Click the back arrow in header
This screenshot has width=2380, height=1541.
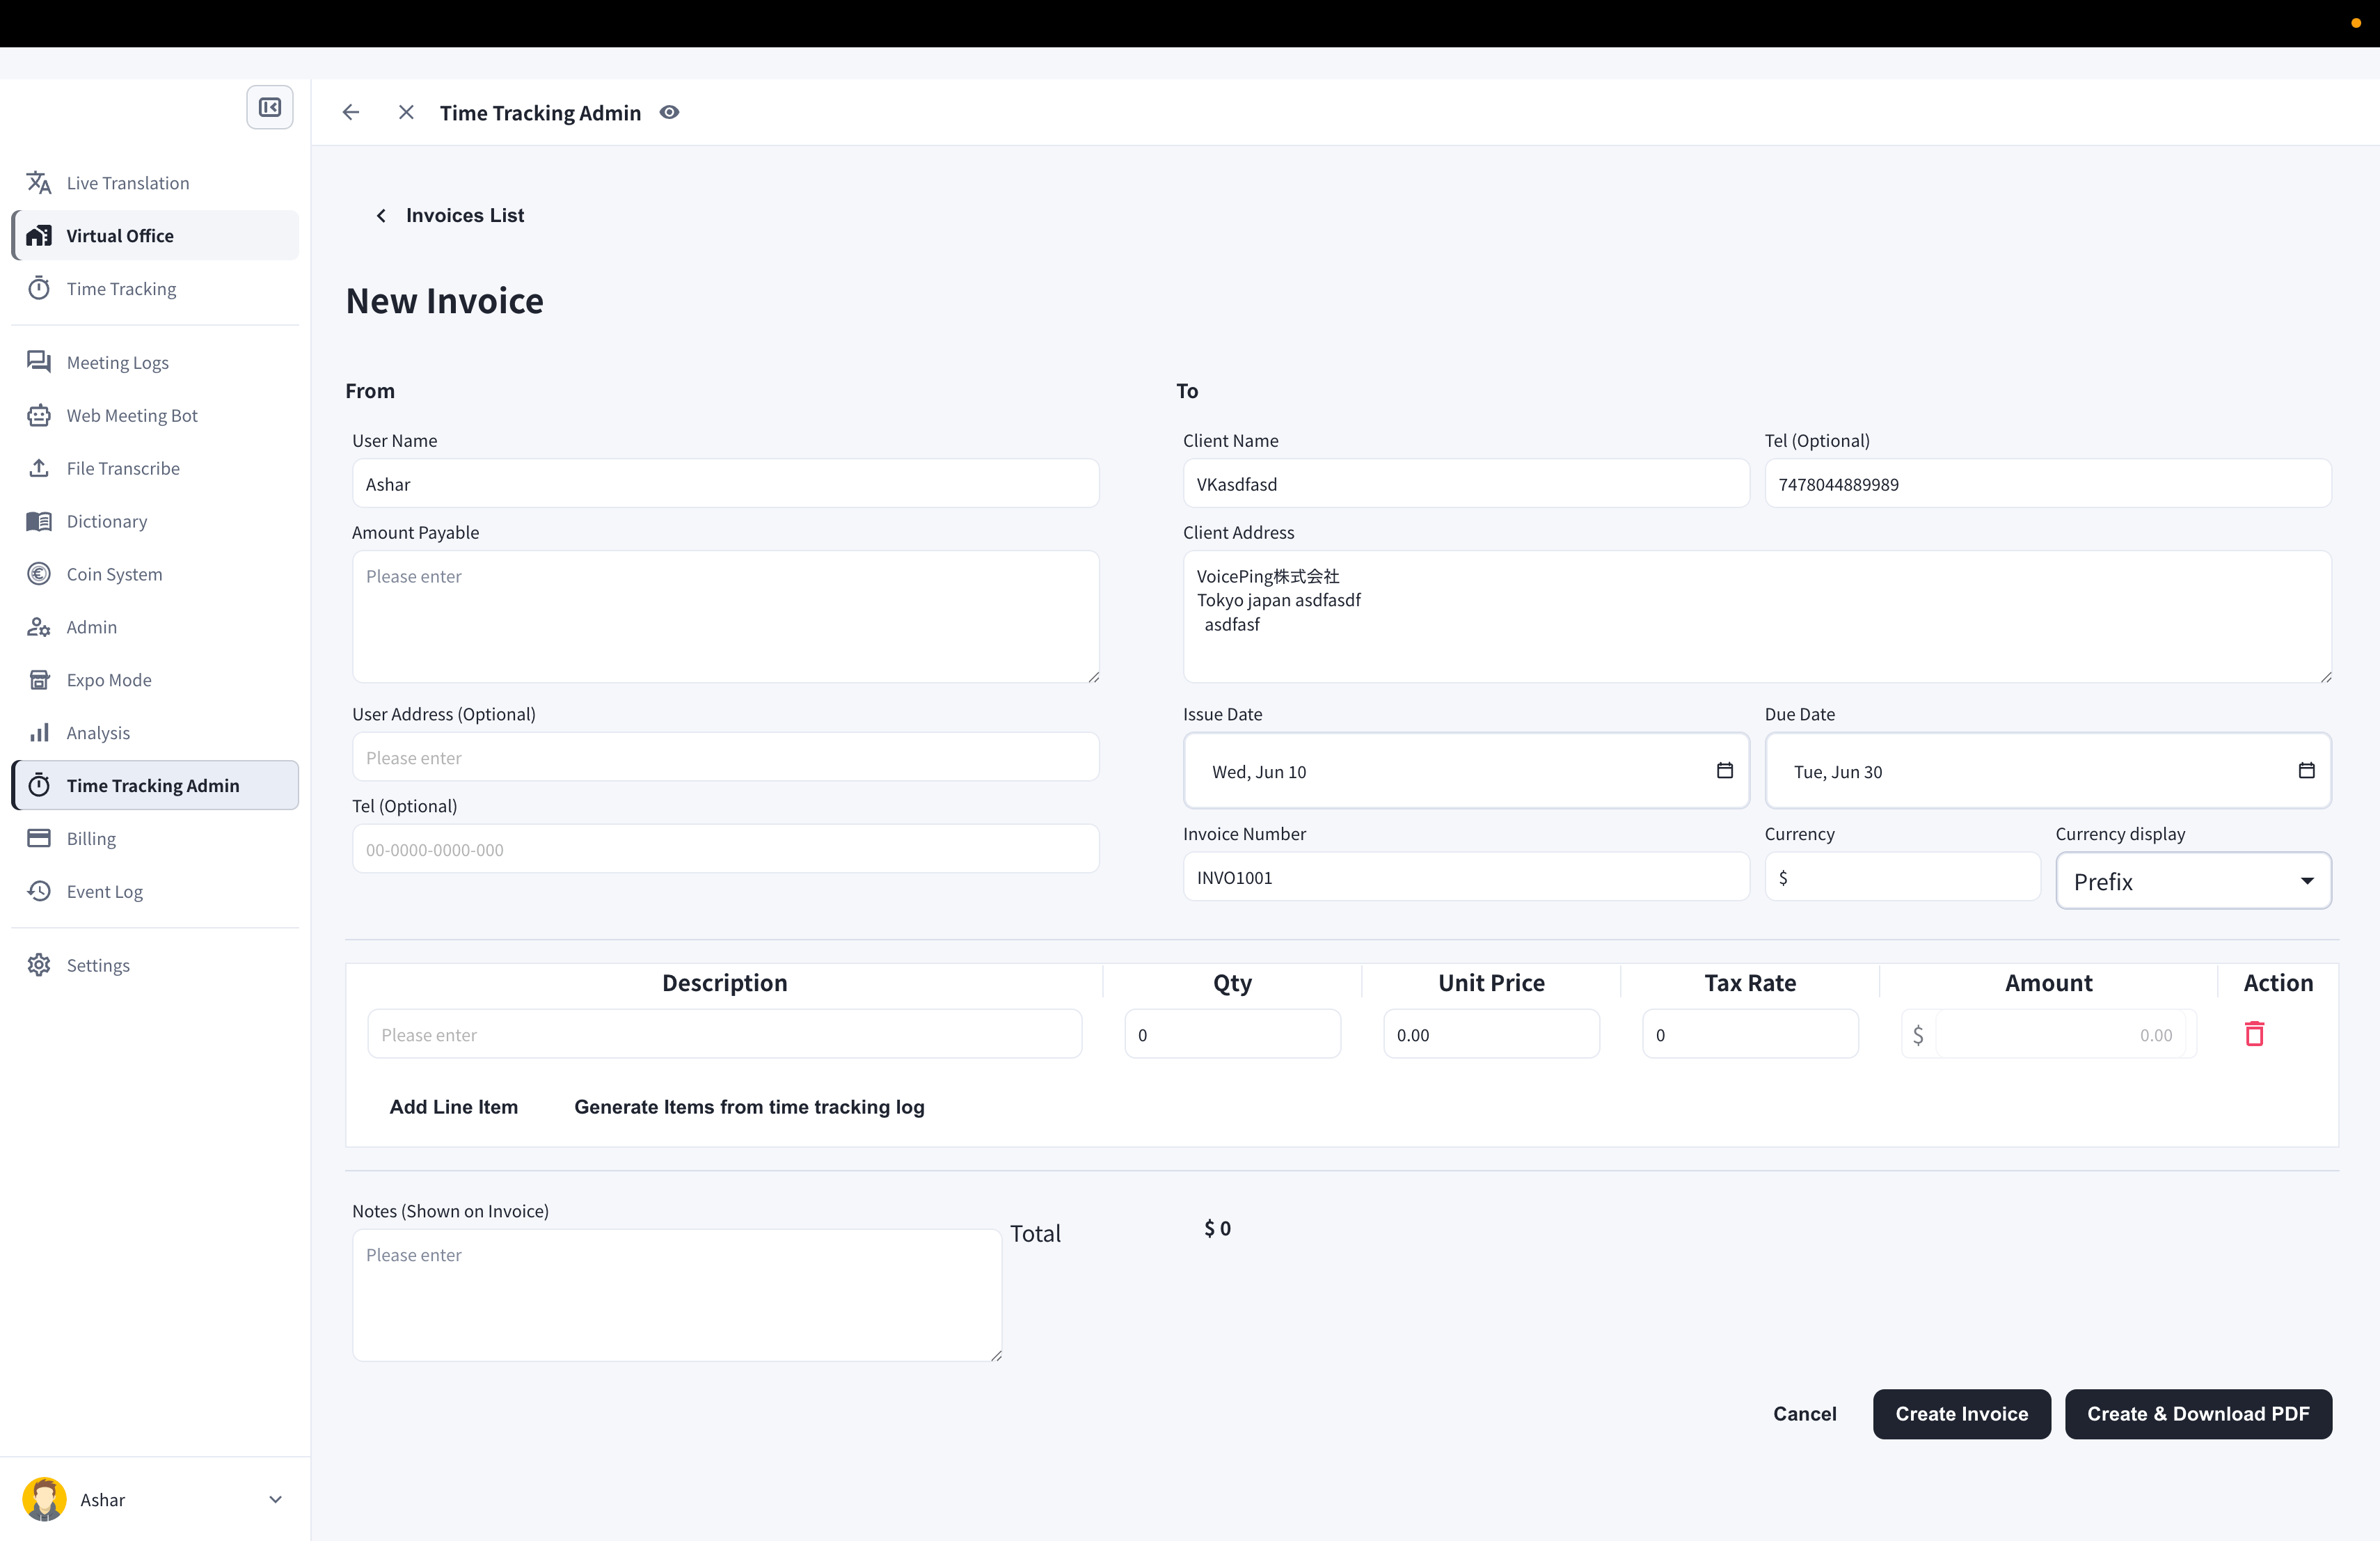pyautogui.click(x=351, y=112)
